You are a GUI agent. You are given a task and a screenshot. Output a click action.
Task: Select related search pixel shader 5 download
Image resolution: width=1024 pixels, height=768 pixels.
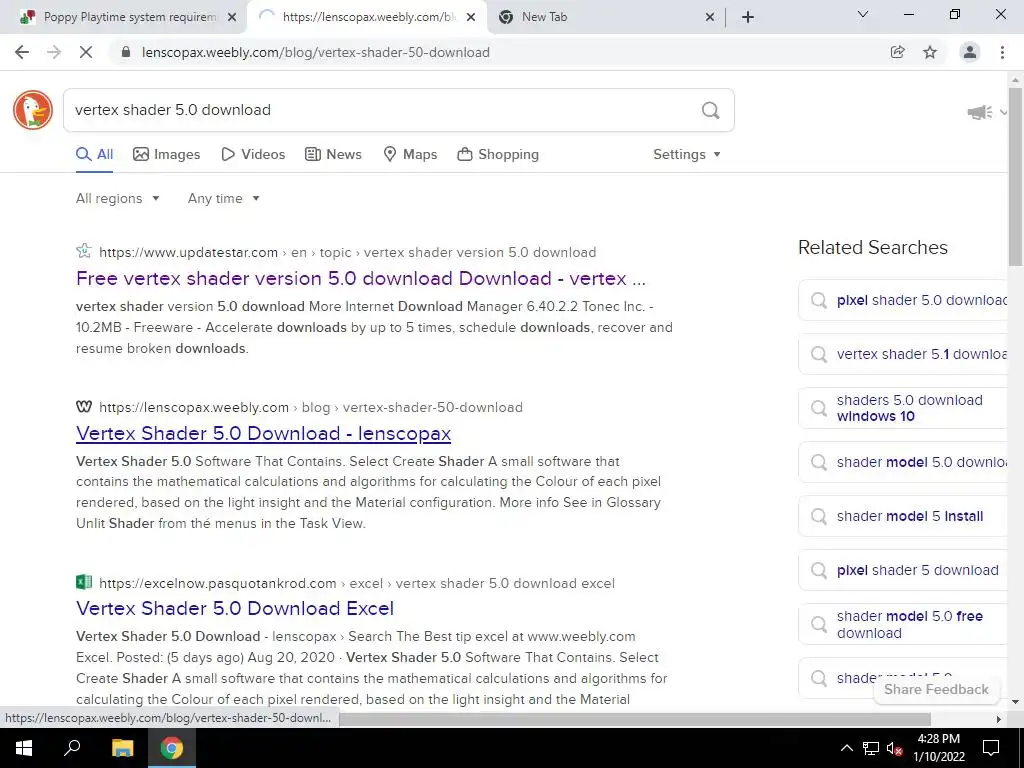(904, 570)
